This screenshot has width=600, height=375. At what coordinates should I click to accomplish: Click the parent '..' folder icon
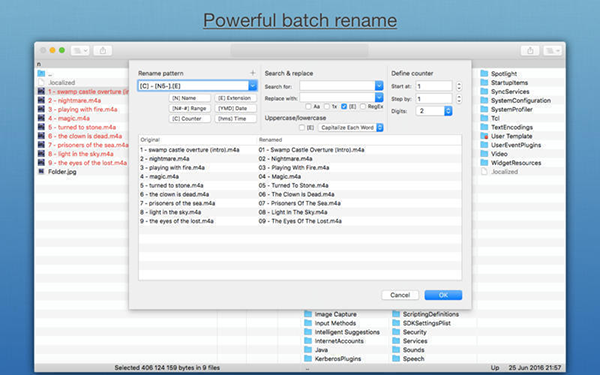coord(41,73)
